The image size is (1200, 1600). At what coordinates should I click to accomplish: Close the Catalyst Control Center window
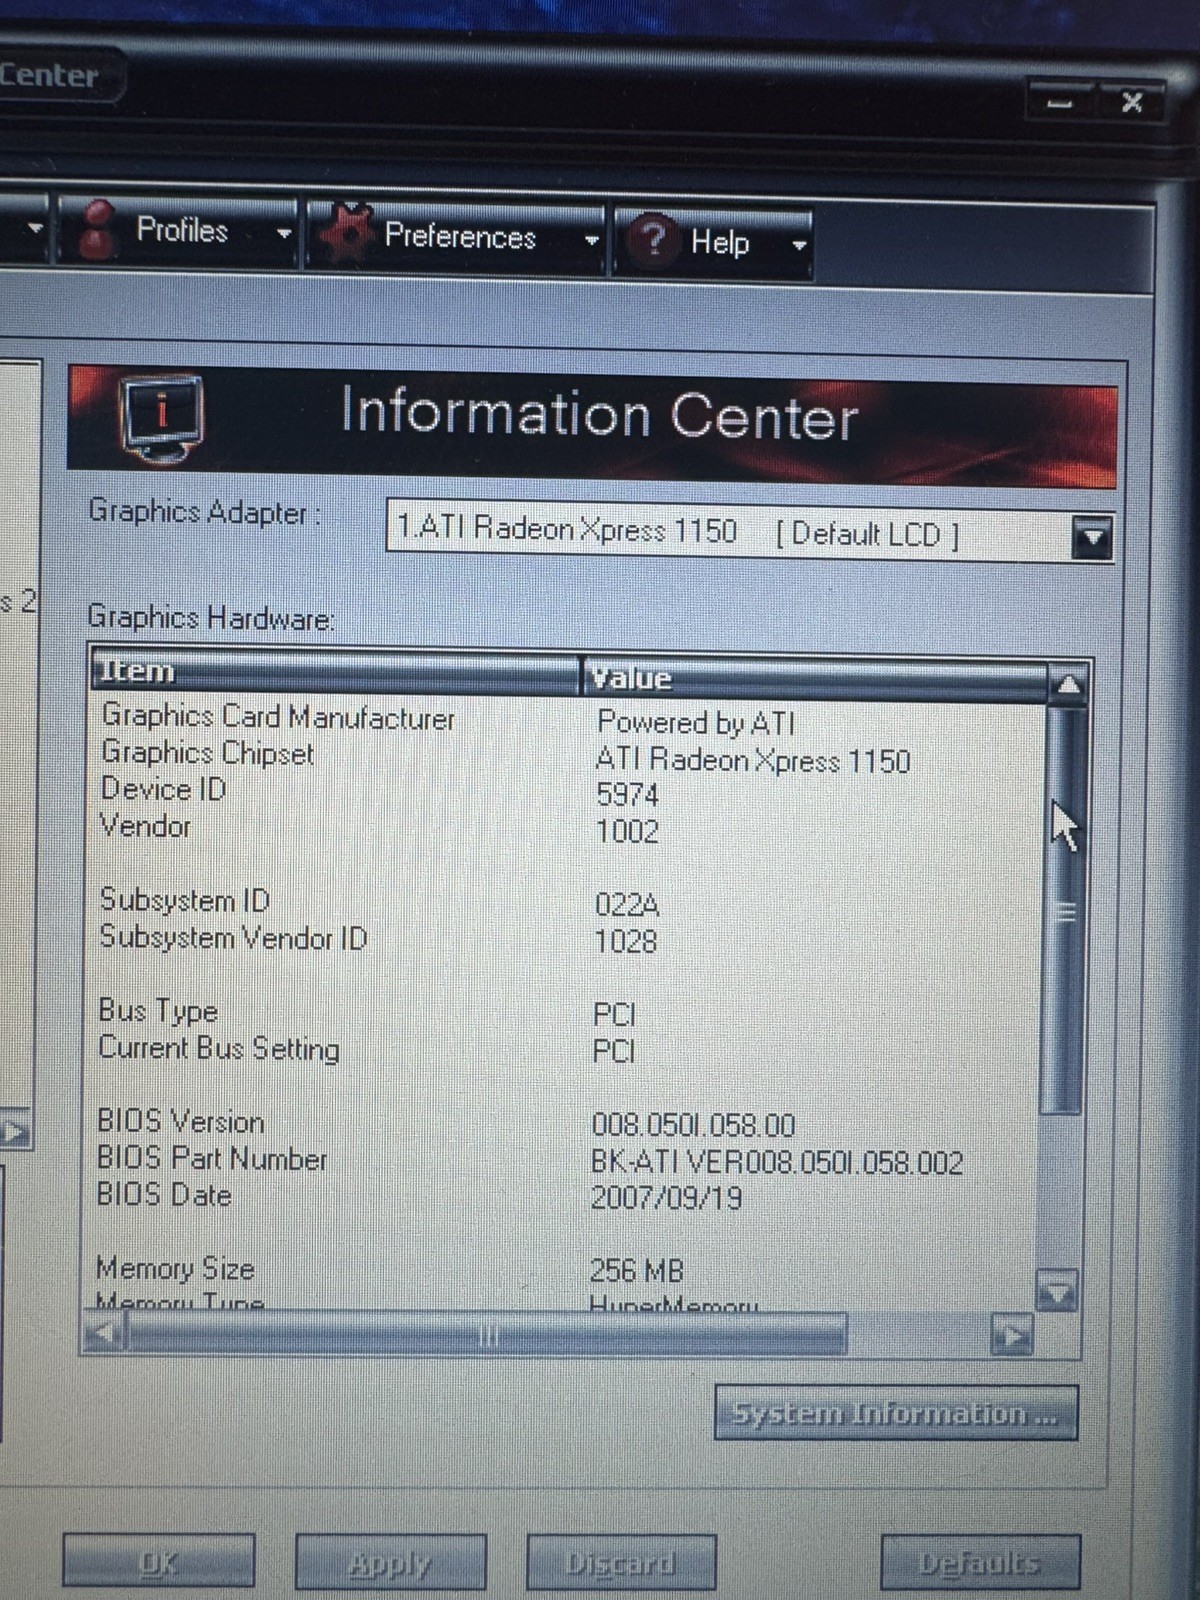[1132, 101]
